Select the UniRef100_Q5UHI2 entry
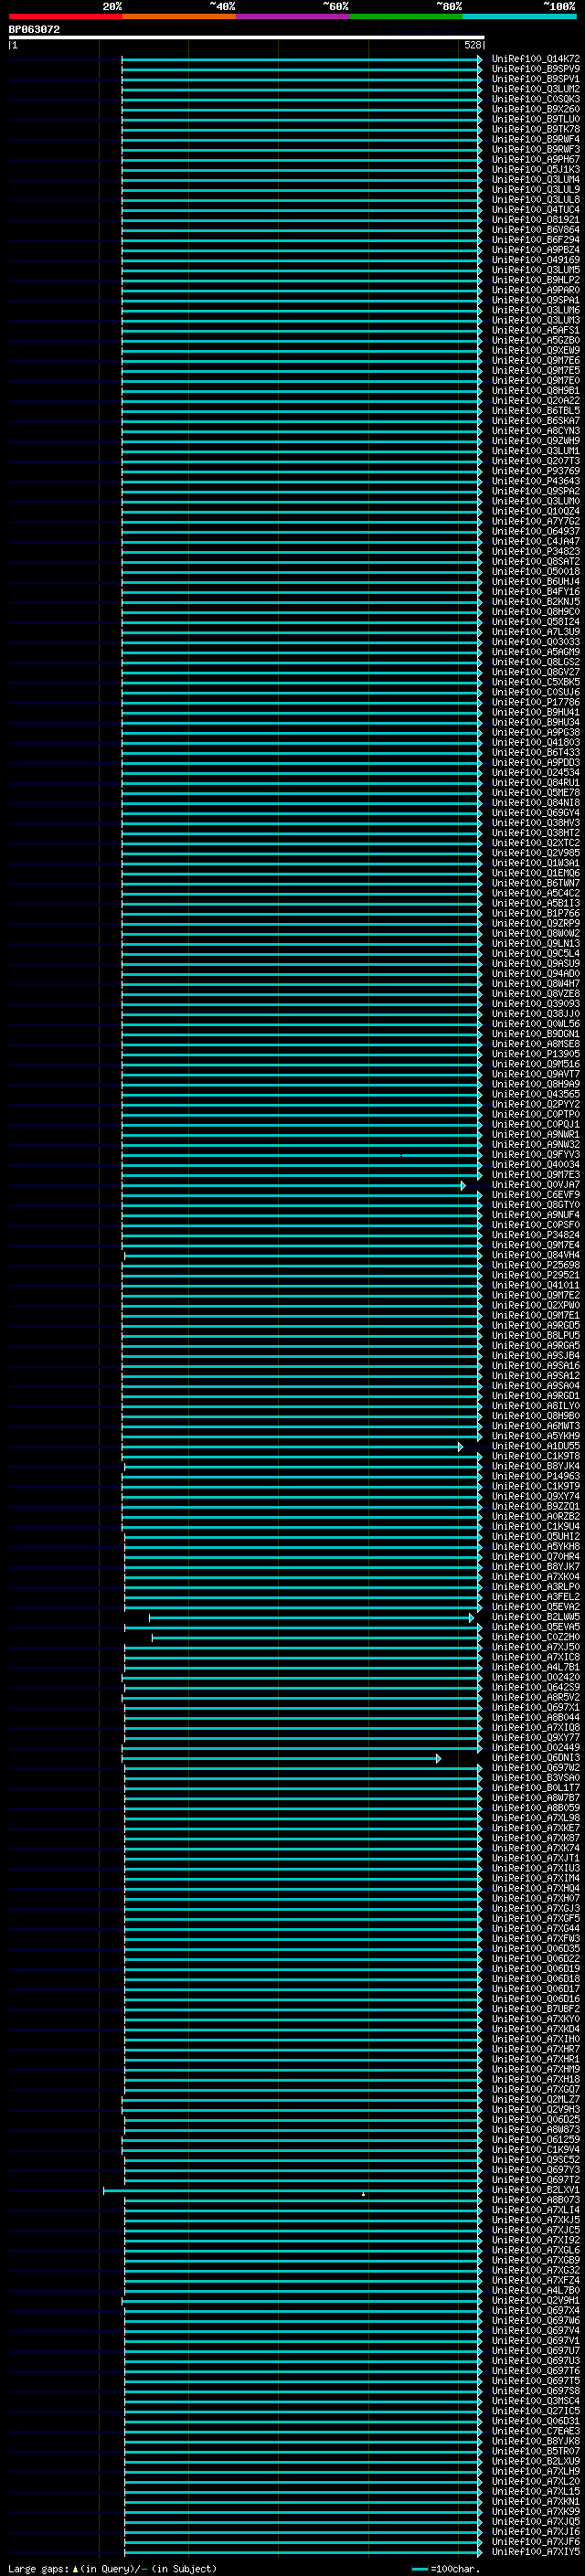The height and width of the screenshot is (2576, 585). click(x=536, y=1537)
